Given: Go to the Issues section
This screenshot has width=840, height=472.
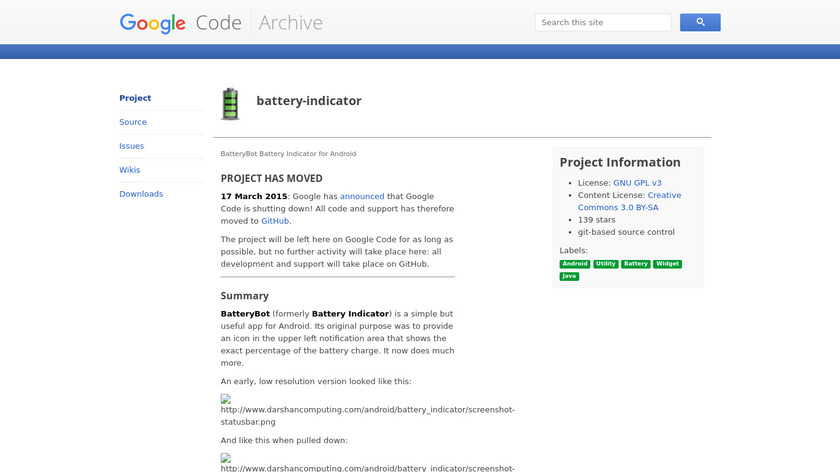Looking at the screenshot, I should point(131,146).
